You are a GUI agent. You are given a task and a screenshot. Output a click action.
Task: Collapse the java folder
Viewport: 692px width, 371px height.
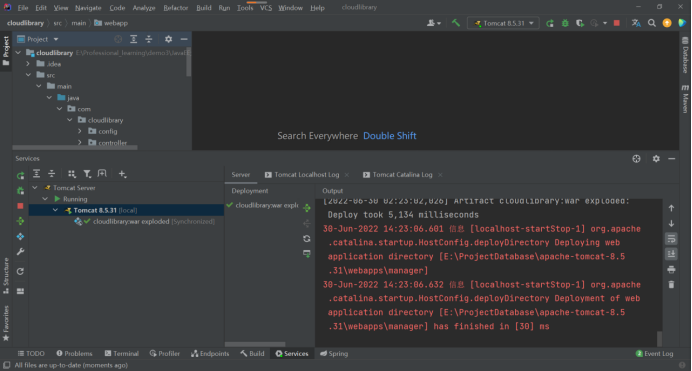point(49,97)
